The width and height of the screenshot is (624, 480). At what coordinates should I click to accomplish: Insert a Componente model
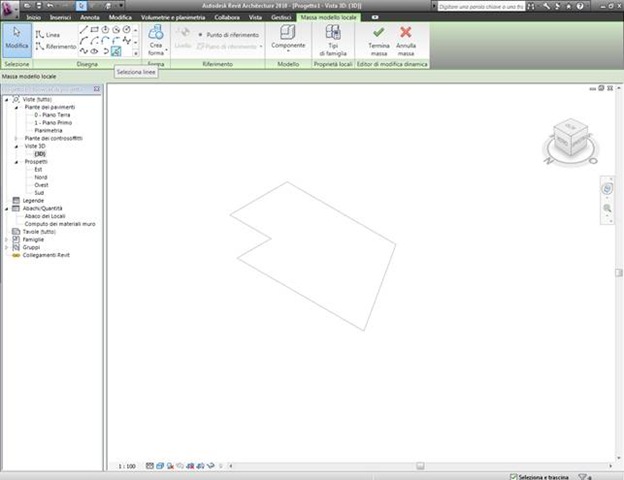[288, 37]
